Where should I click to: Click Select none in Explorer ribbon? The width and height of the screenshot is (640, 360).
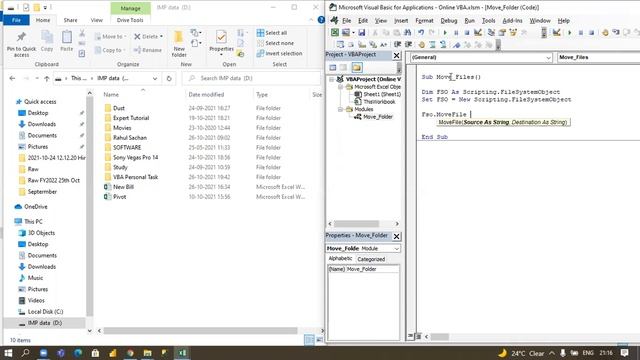pos(276,43)
